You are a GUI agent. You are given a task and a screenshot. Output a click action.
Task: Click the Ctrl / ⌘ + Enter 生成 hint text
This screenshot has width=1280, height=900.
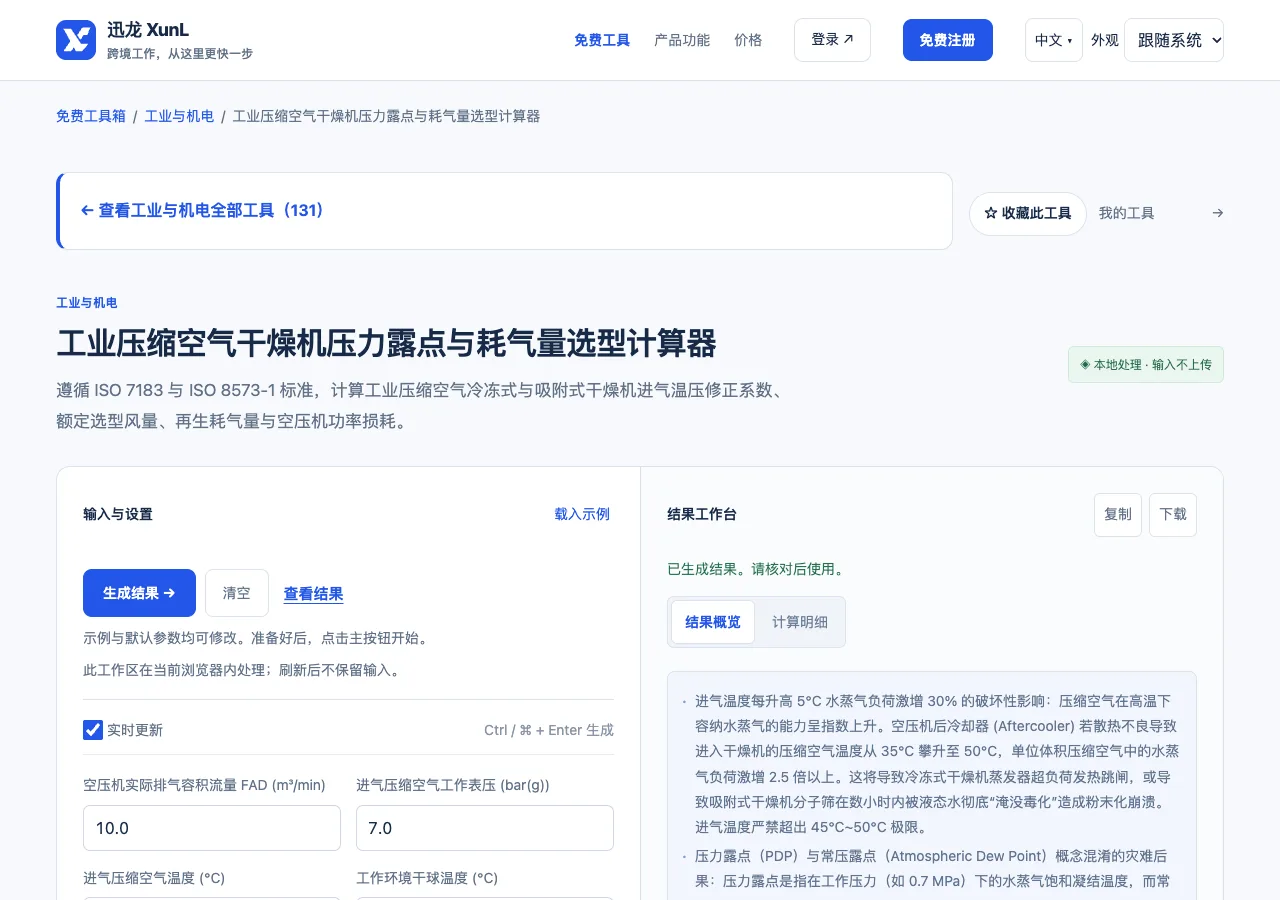coord(549,730)
